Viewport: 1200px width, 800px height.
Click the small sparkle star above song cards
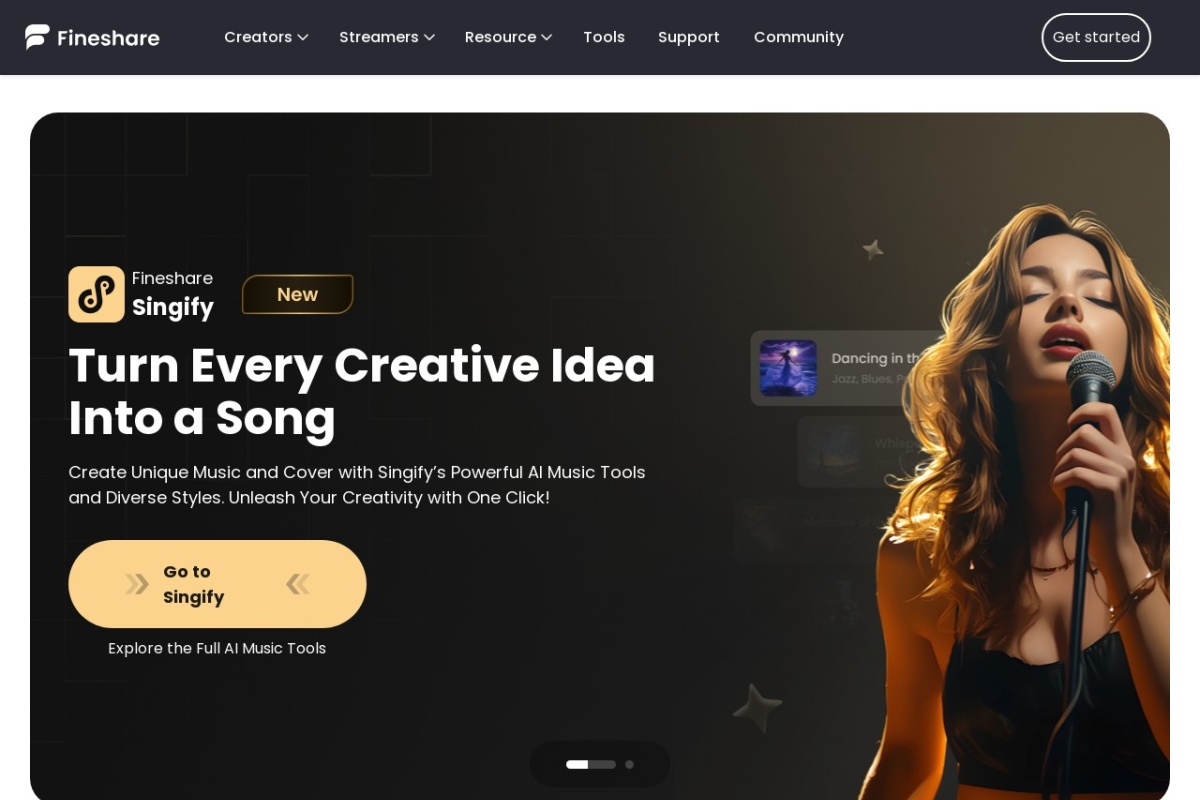(873, 249)
